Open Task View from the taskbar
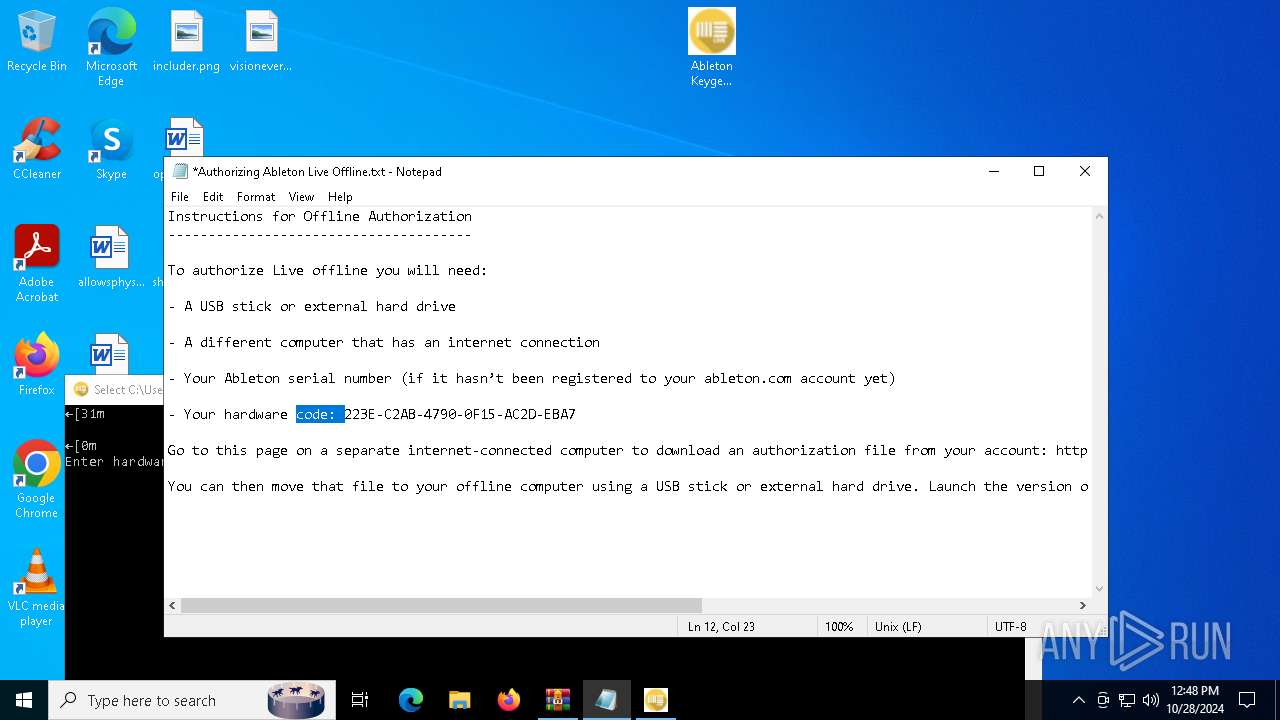1280x720 pixels. (360, 700)
